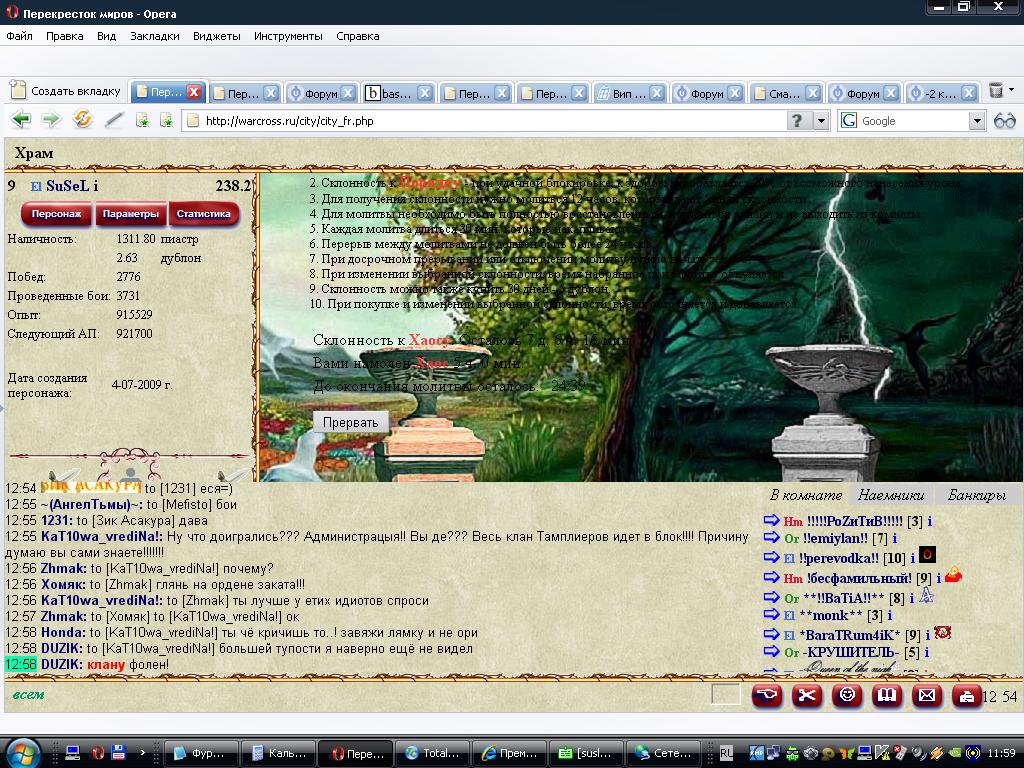Close the '-2 к...' tab
The height and width of the screenshot is (768, 1024).
pos(969,93)
